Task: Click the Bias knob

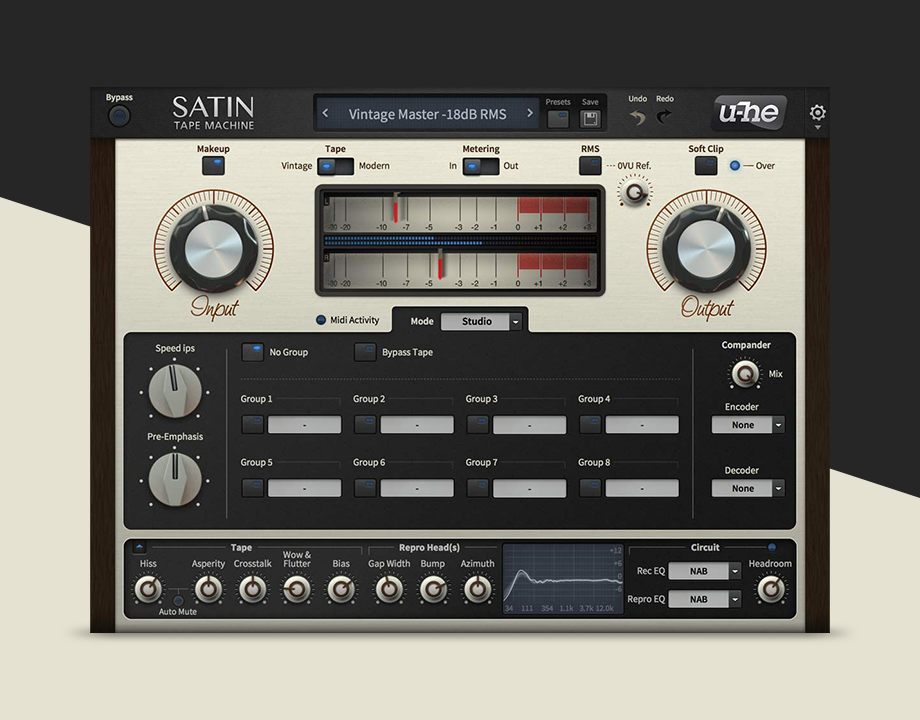Action: (x=341, y=589)
